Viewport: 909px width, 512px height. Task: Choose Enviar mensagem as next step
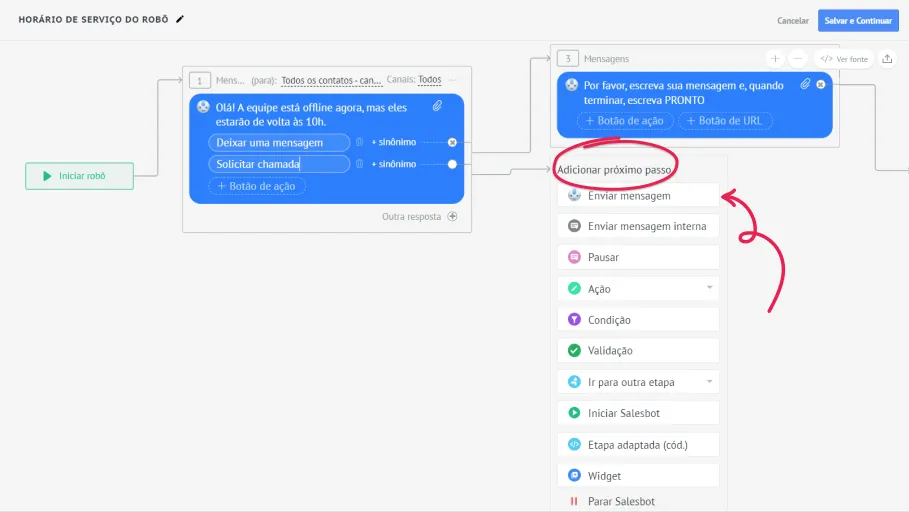pyautogui.click(x=638, y=195)
